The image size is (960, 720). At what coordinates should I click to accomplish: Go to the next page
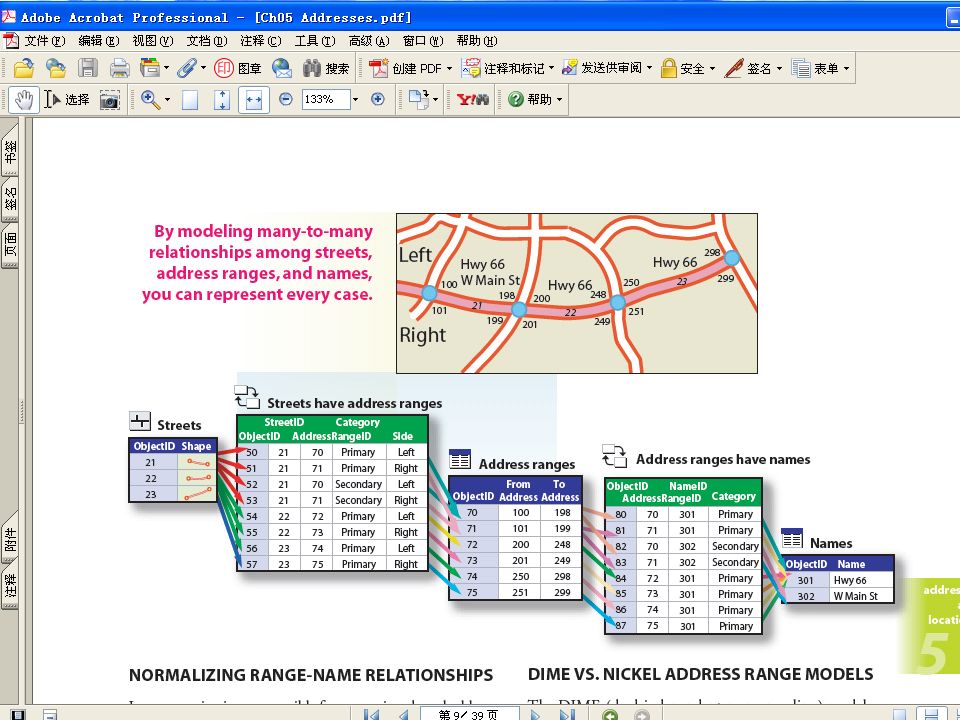pos(536,714)
